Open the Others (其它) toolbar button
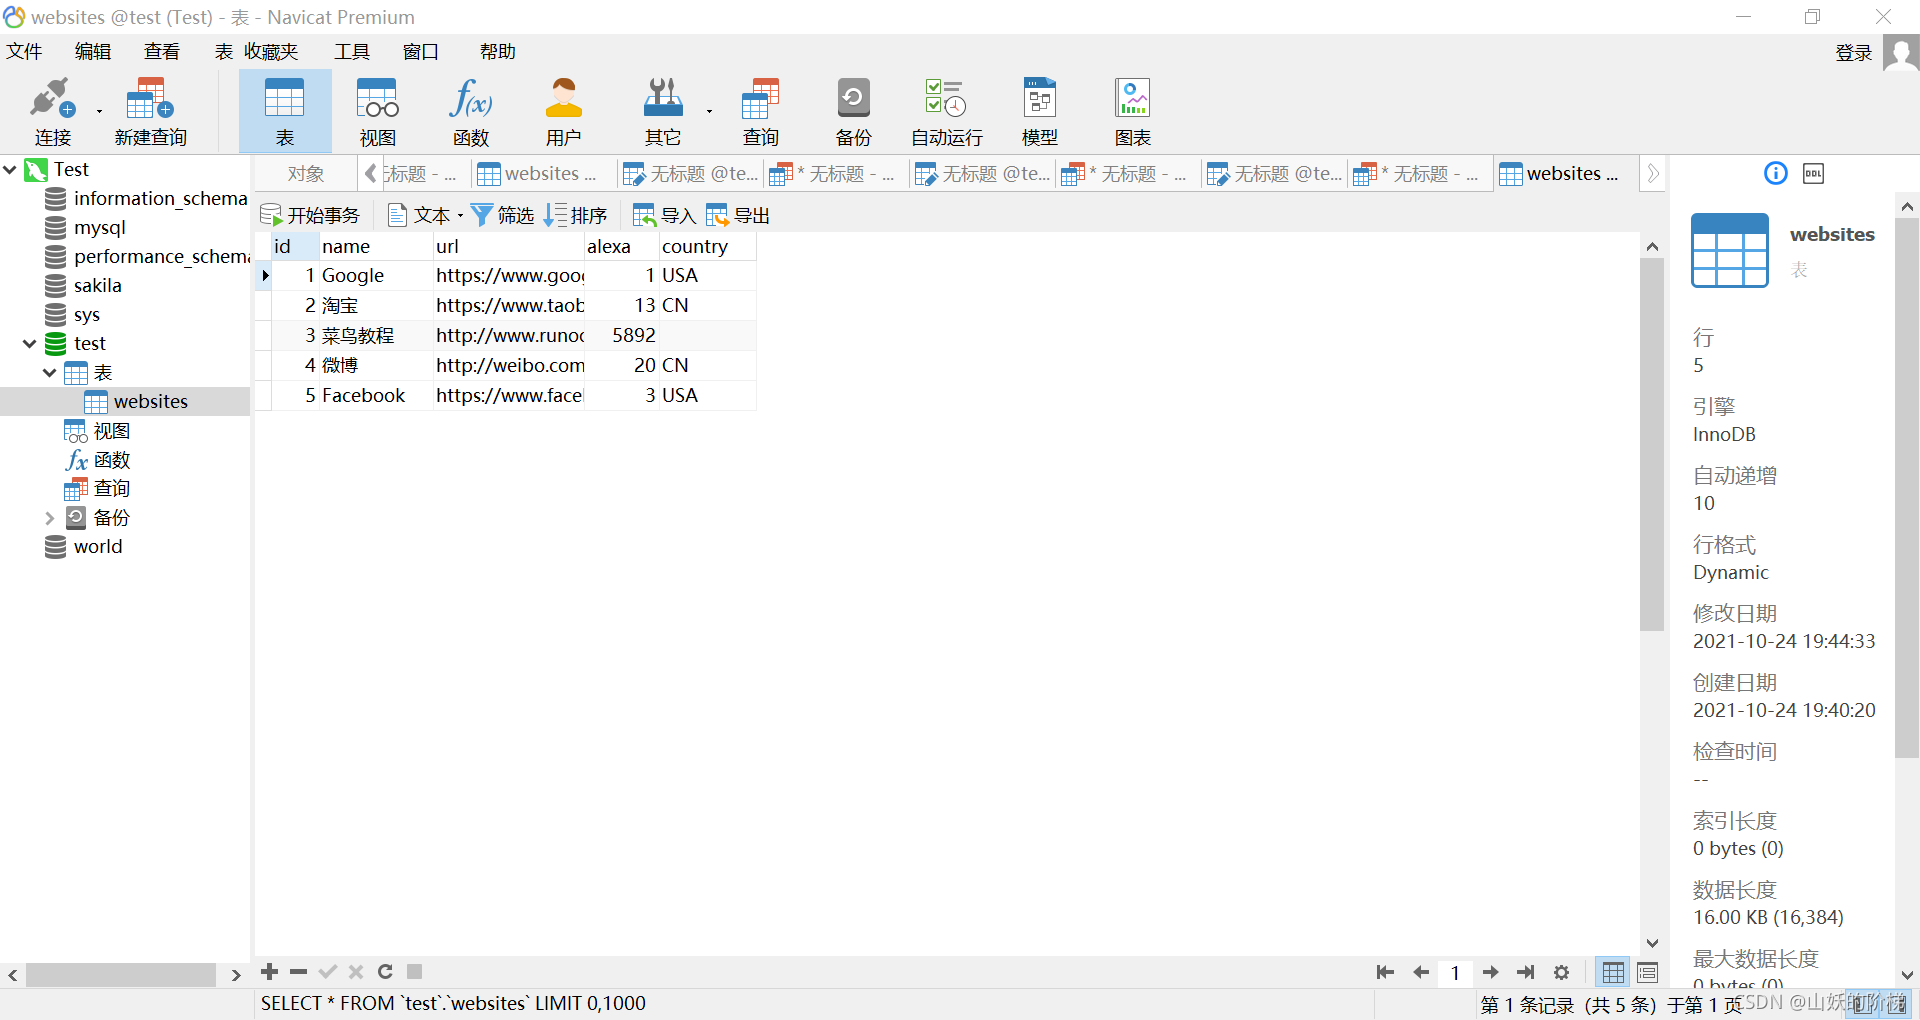 [x=662, y=111]
